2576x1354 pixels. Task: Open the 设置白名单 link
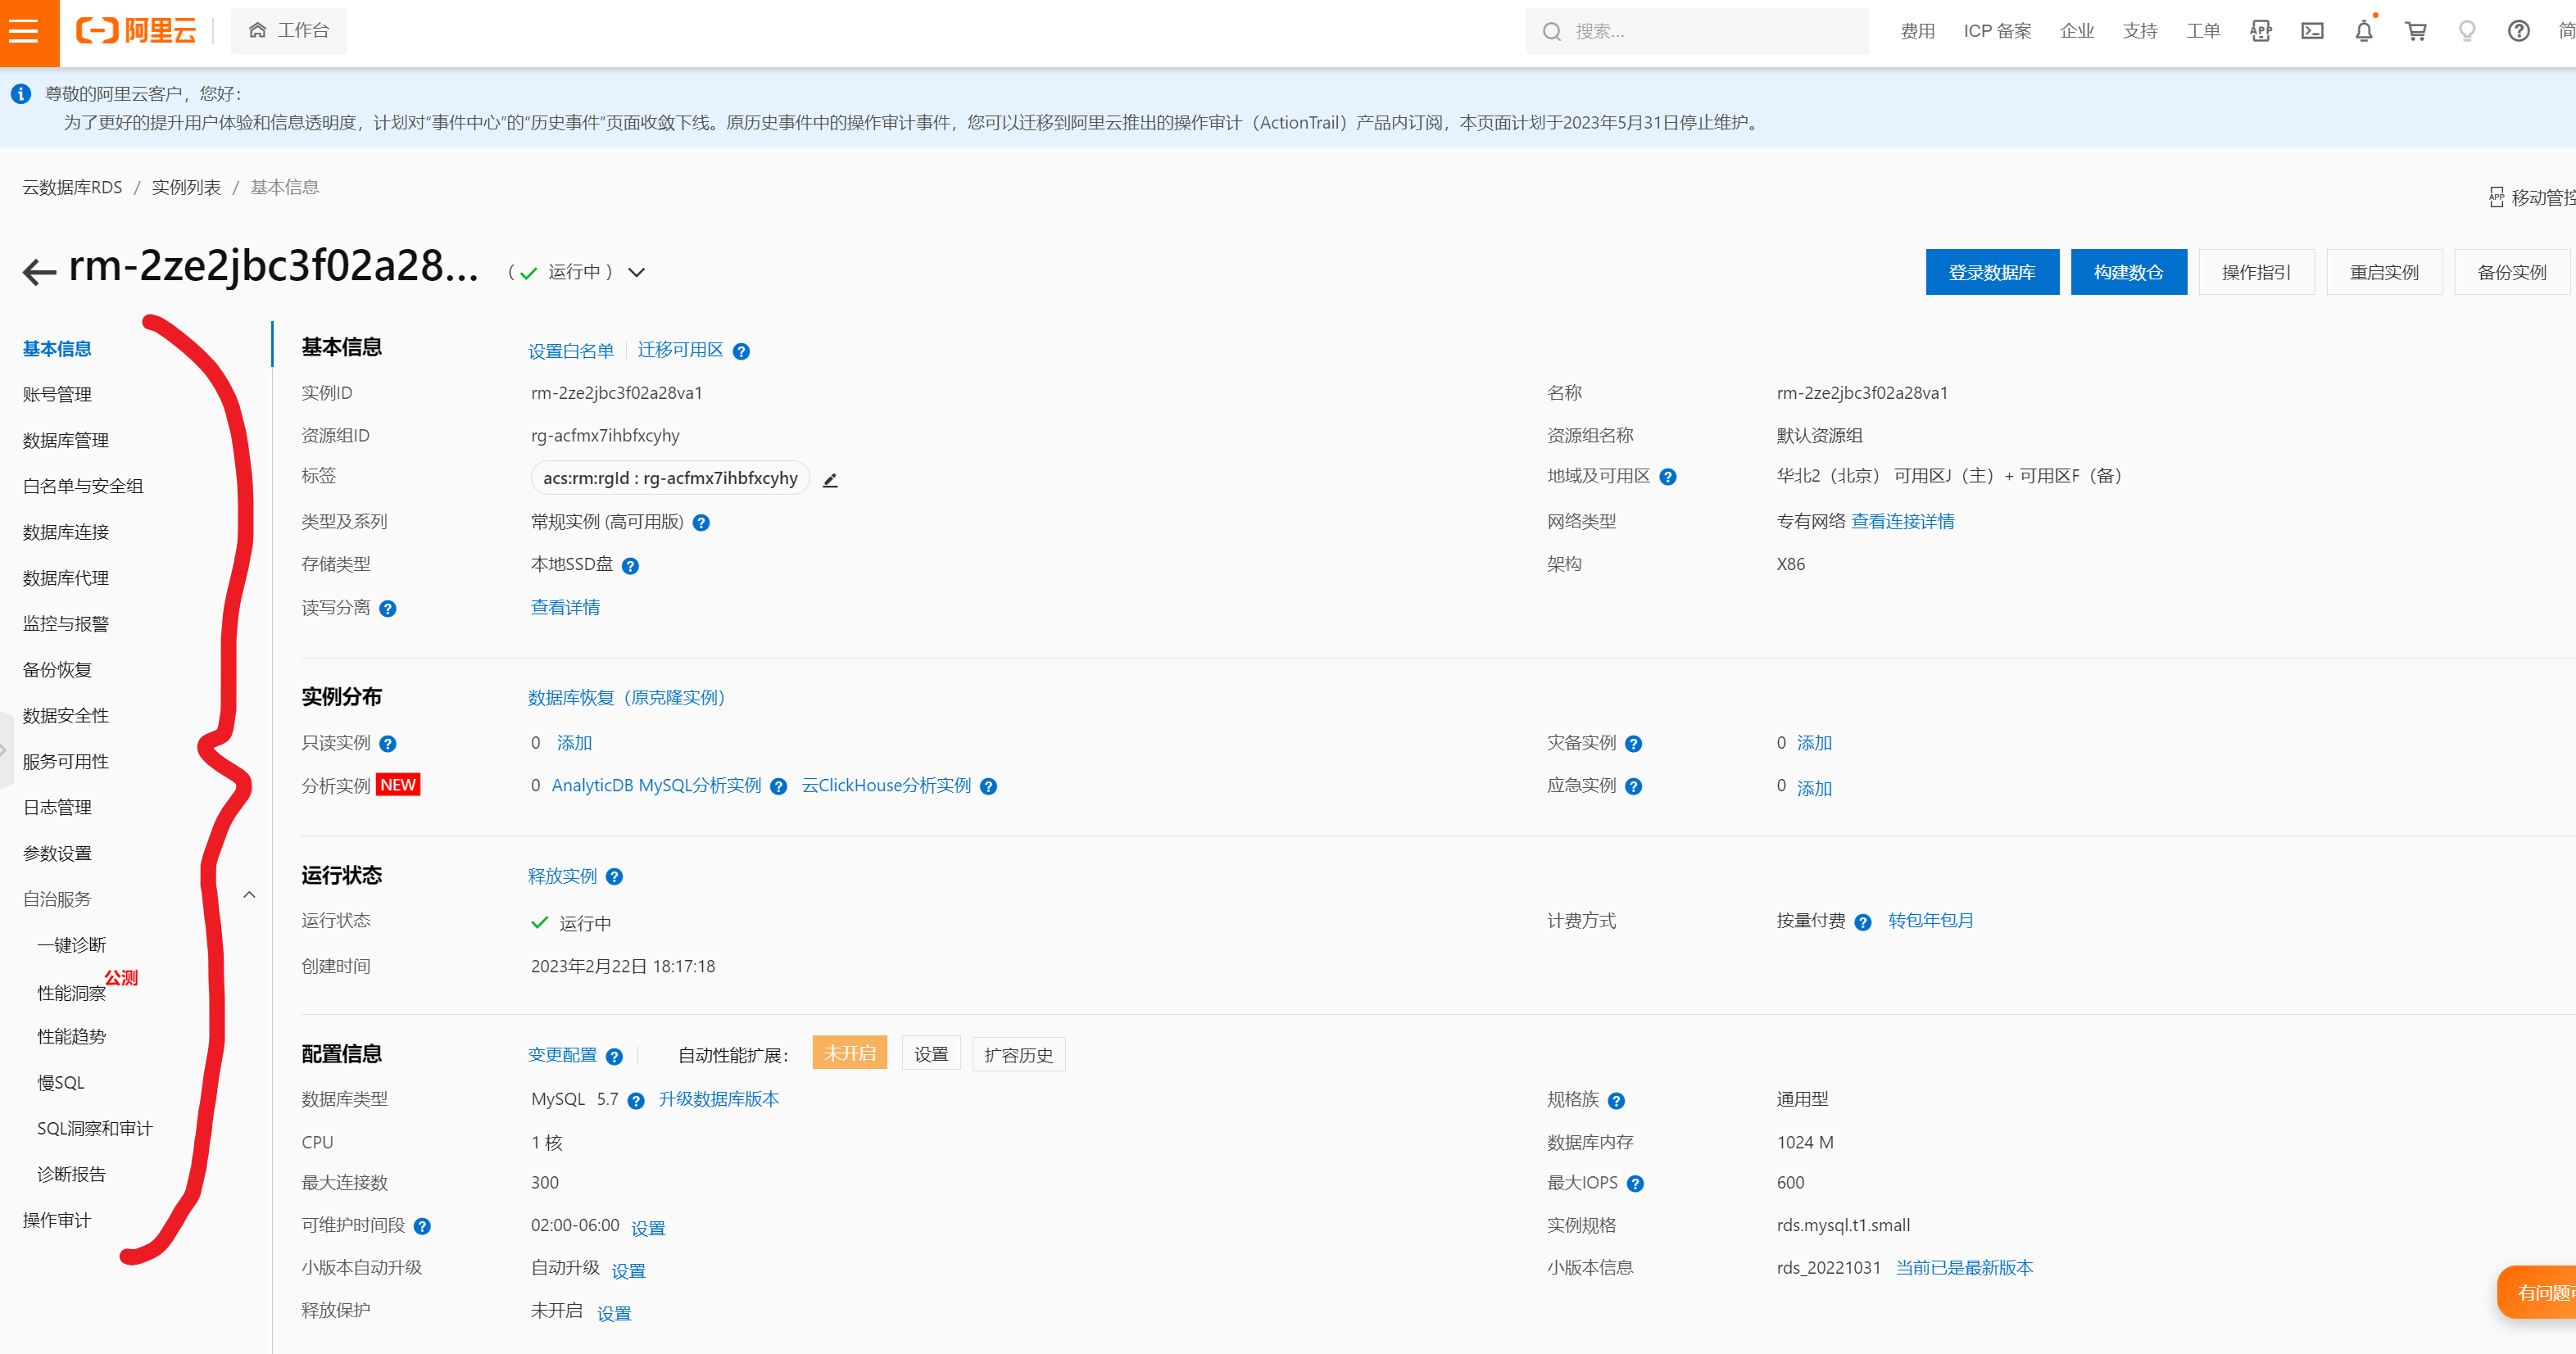570,351
